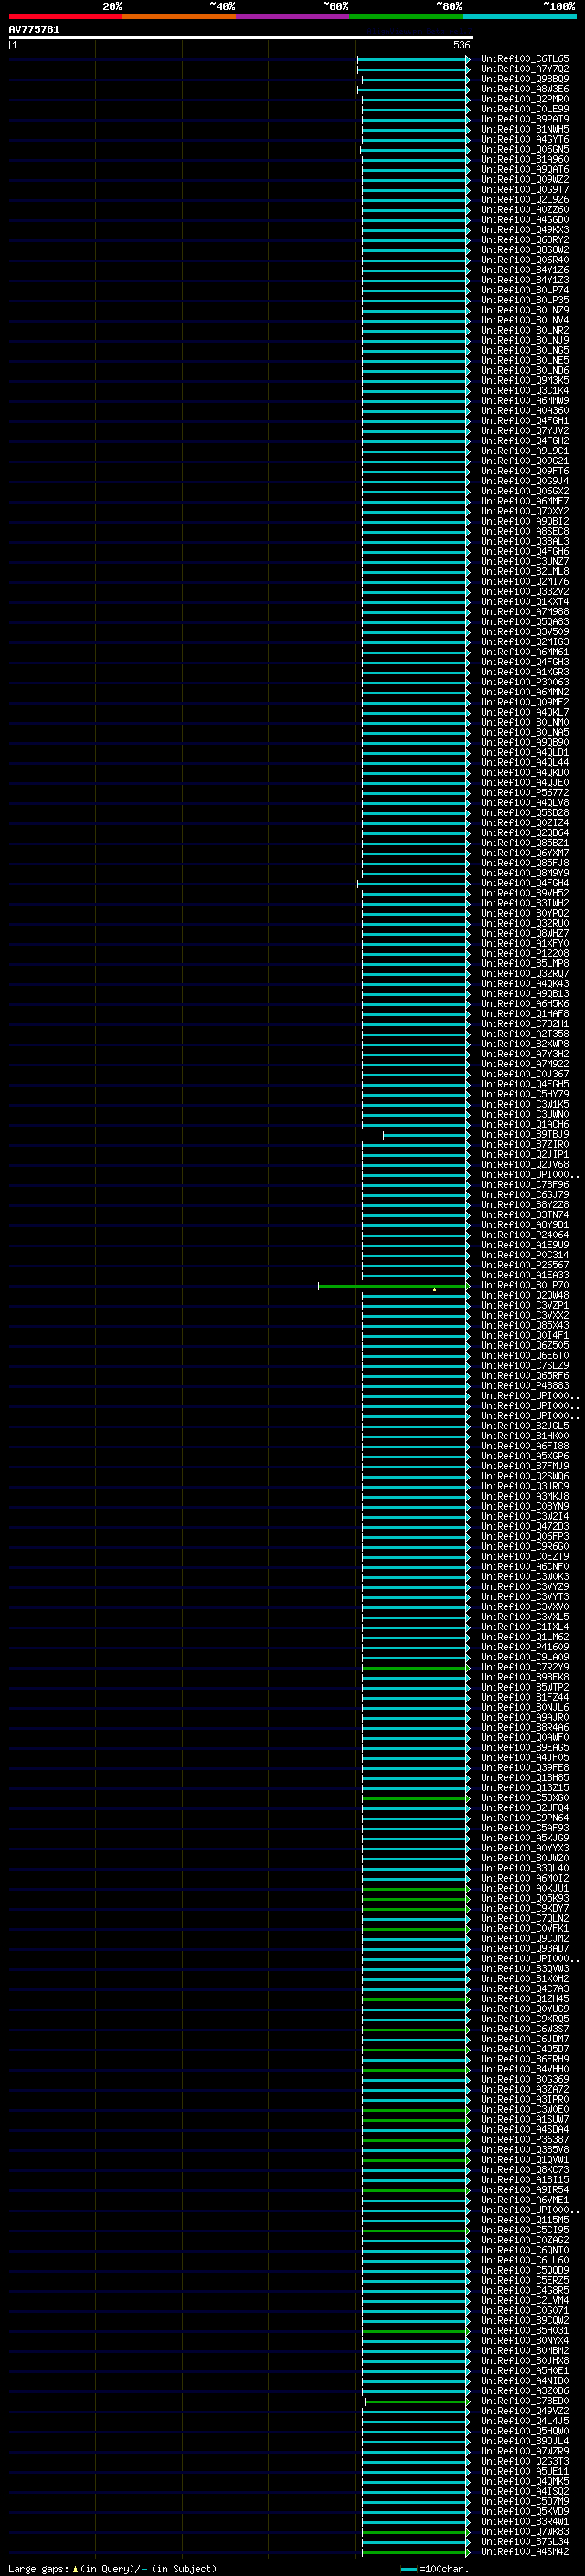Open hit UniRef100_A8W3E6
Viewport: 585px width, 2576px height.
click(525, 89)
